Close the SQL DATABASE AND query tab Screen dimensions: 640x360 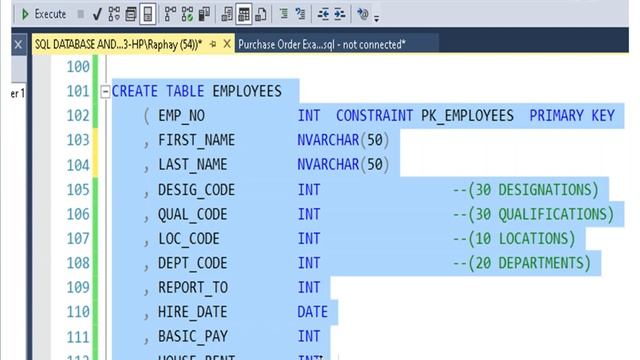[x=227, y=44]
